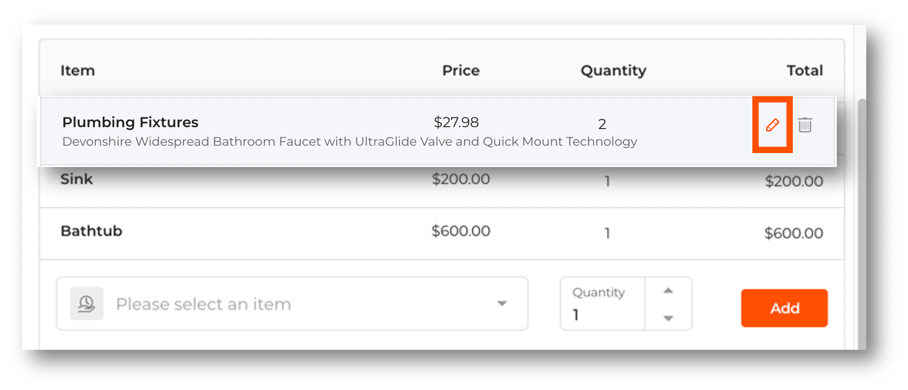Increase quantity with the up arrow
The image size is (908, 390).
click(x=668, y=291)
